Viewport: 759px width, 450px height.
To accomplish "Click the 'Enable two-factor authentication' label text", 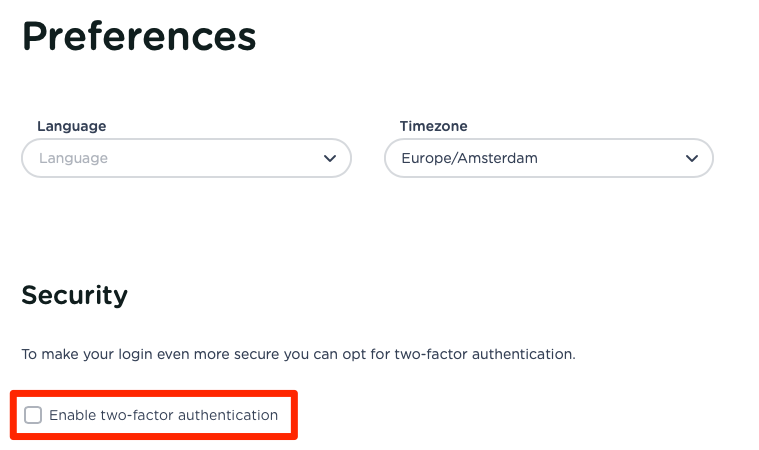I will coord(163,415).
